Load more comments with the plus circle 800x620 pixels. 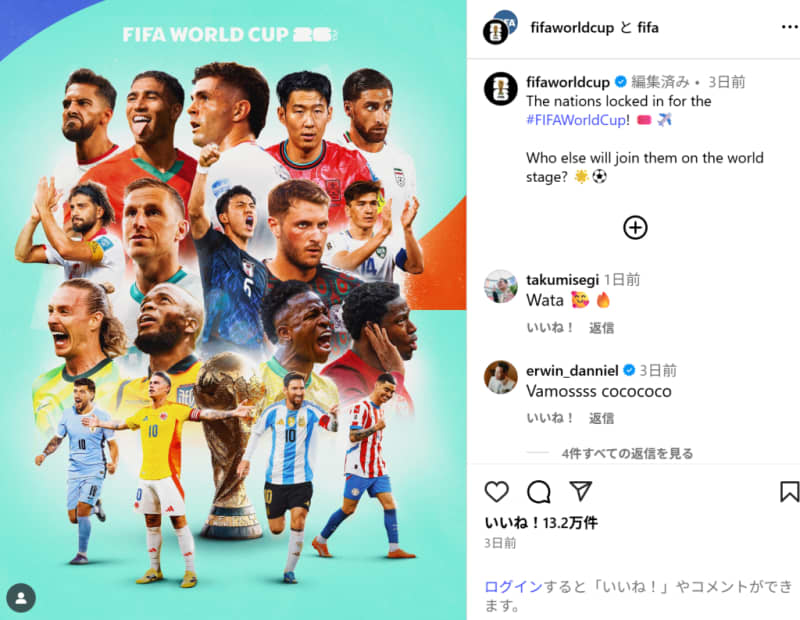[x=635, y=228]
